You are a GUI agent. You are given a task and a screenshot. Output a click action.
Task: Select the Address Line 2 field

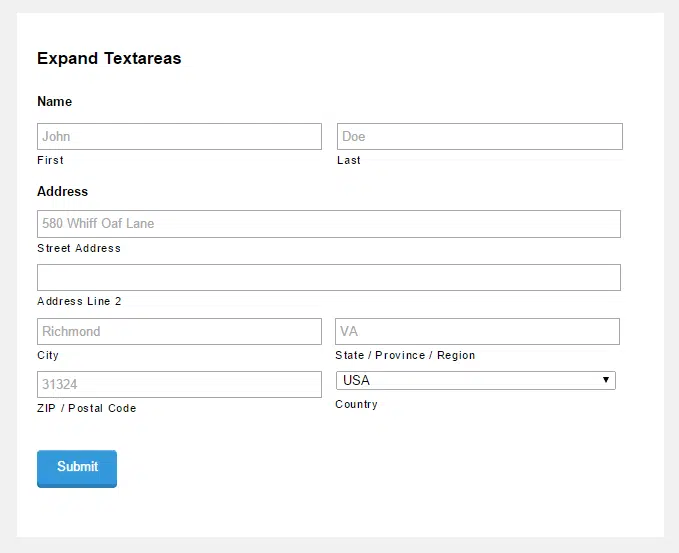pos(329,277)
